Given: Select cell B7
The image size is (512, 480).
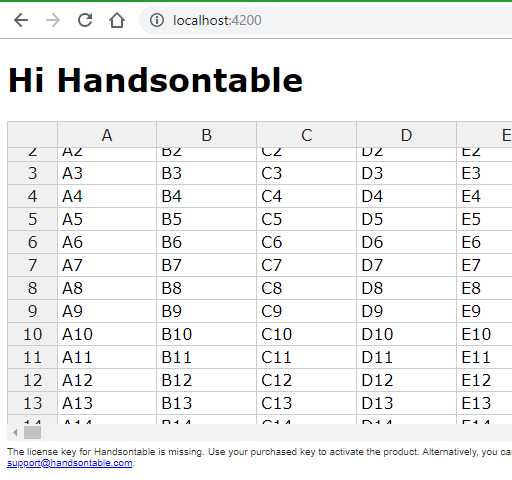Looking at the screenshot, I should (207, 265).
